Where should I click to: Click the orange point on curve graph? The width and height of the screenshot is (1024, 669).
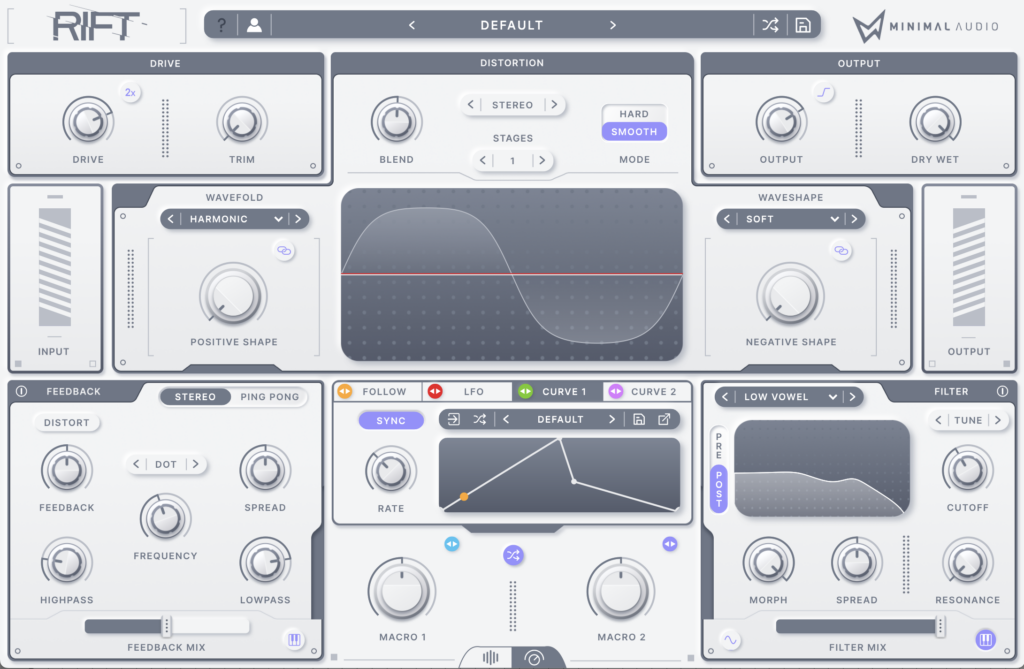(464, 497)
